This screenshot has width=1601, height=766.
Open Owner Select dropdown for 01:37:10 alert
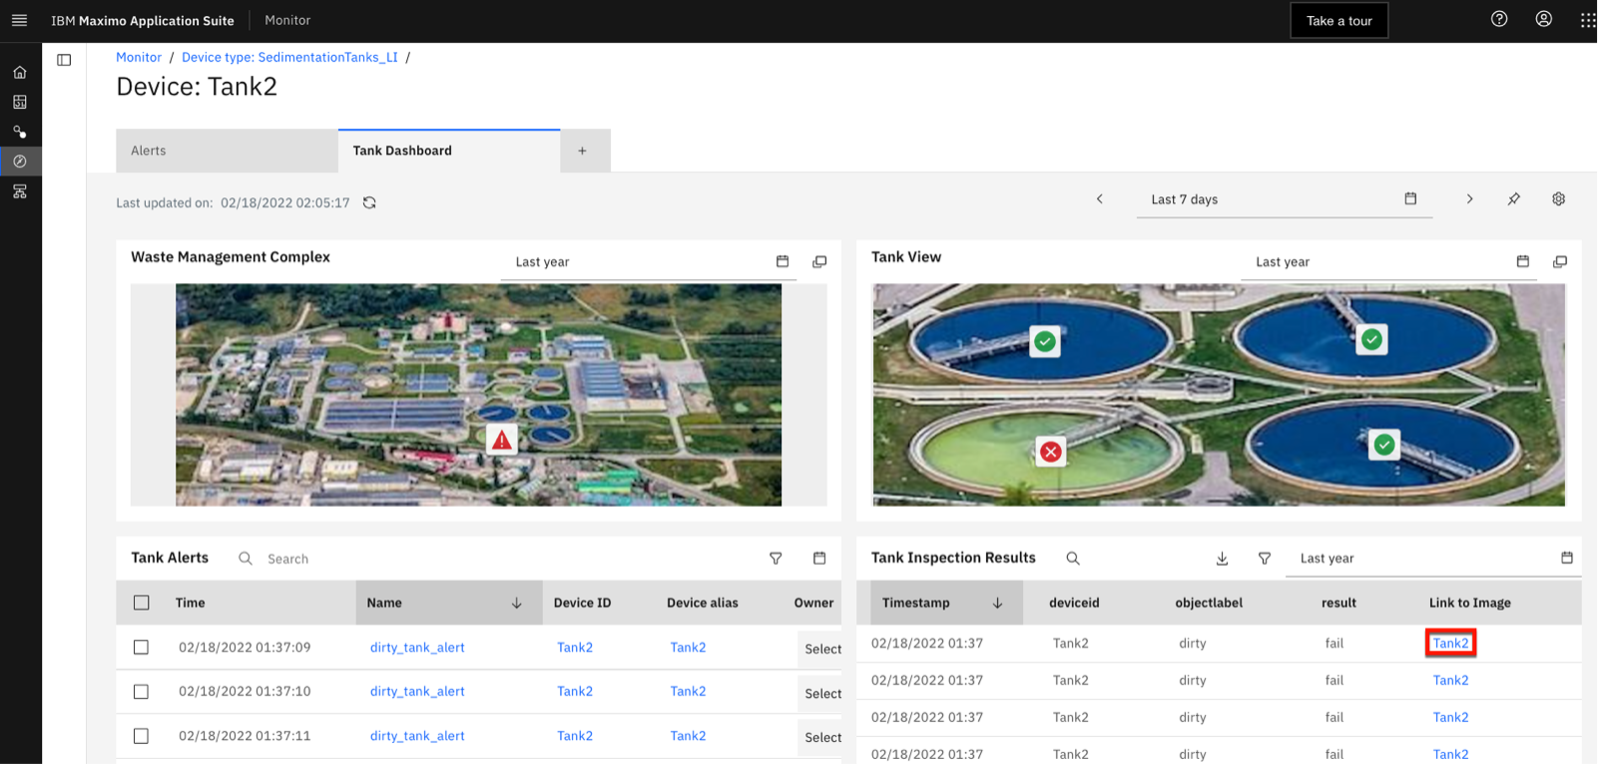click(821, 694)
